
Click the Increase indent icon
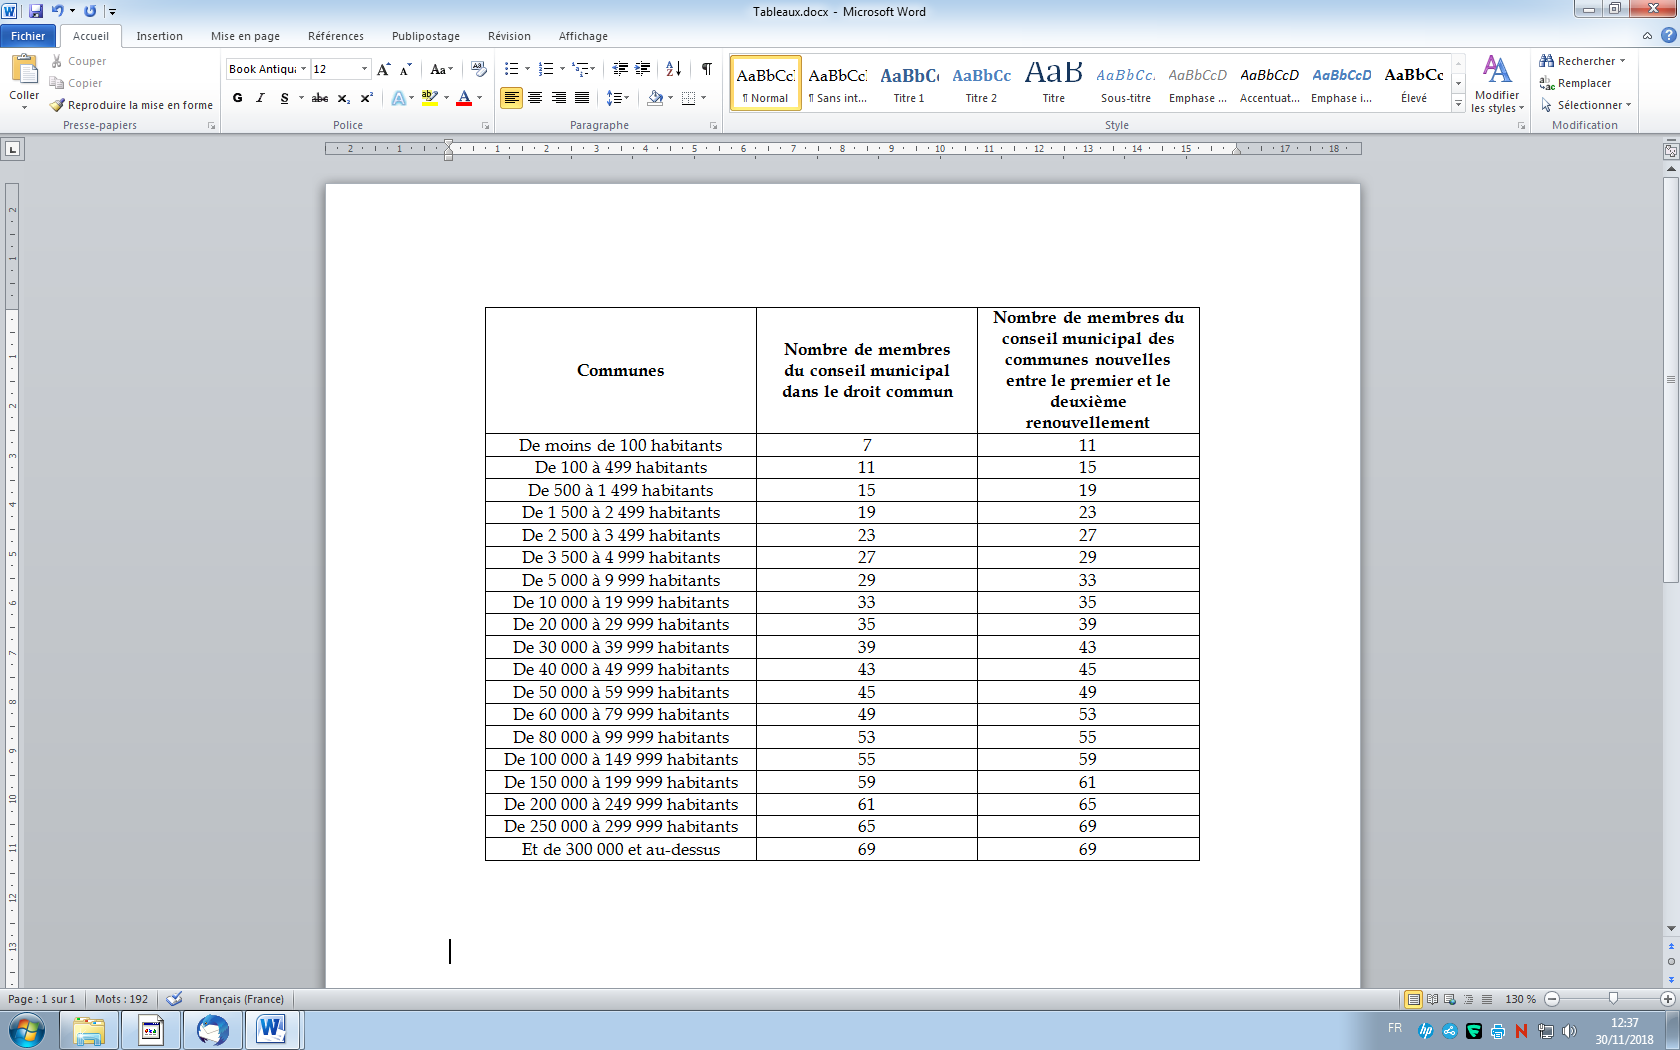643,69
